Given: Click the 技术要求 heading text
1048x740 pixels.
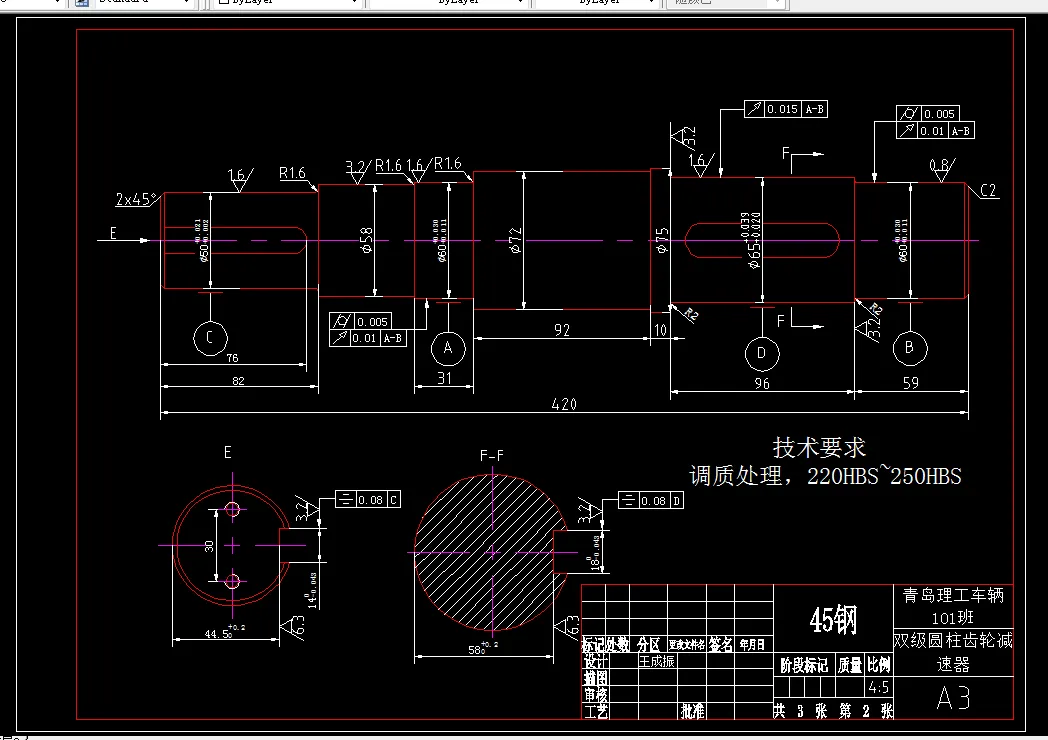Looking at the screenshot, I should pos(819,447).
